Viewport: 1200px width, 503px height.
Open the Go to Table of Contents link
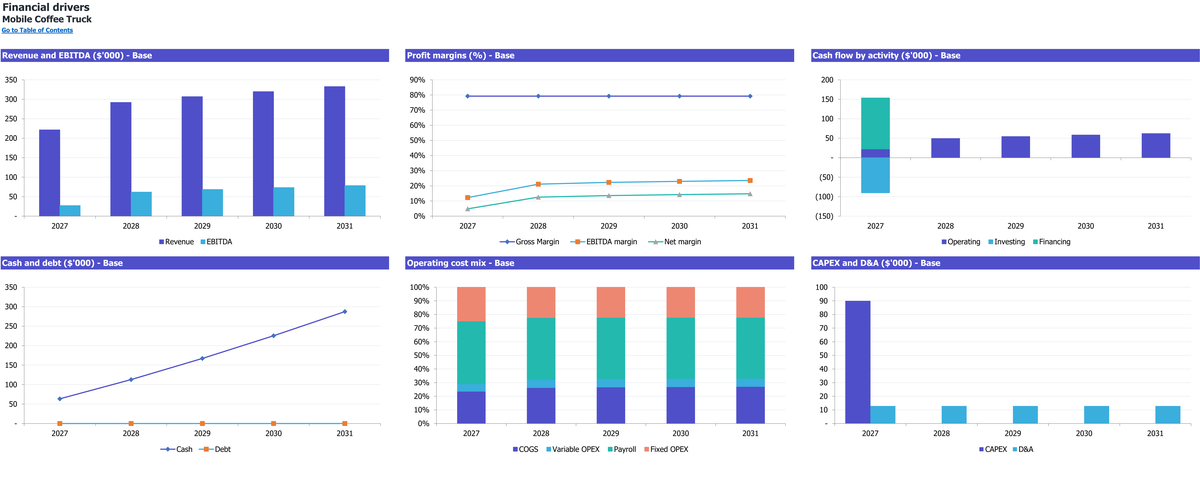point(37,30)
